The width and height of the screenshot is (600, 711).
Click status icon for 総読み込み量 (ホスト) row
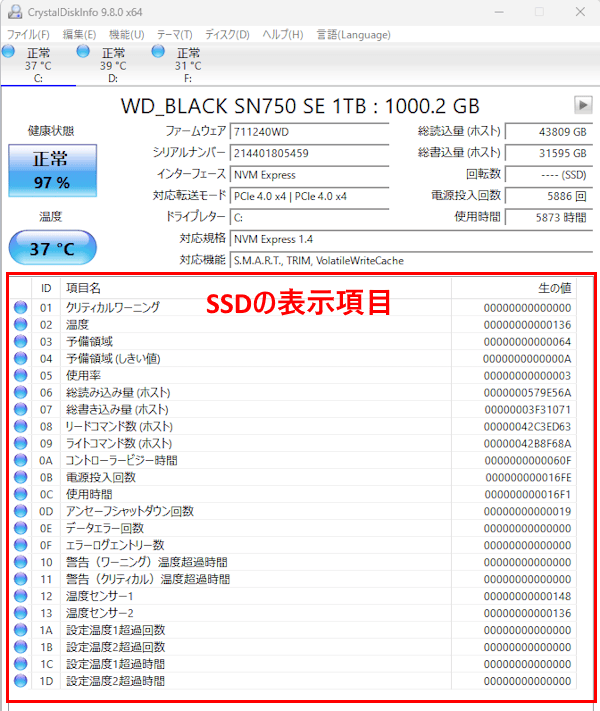coord(20,392)
